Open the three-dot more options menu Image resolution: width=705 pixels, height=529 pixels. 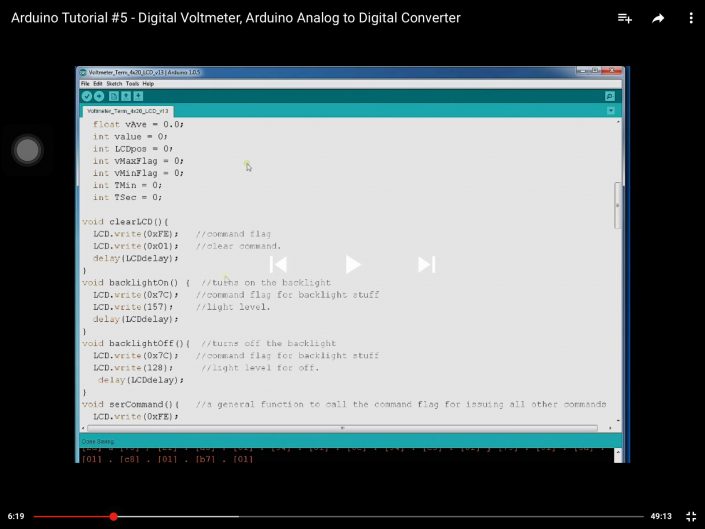tap(691, 18)
